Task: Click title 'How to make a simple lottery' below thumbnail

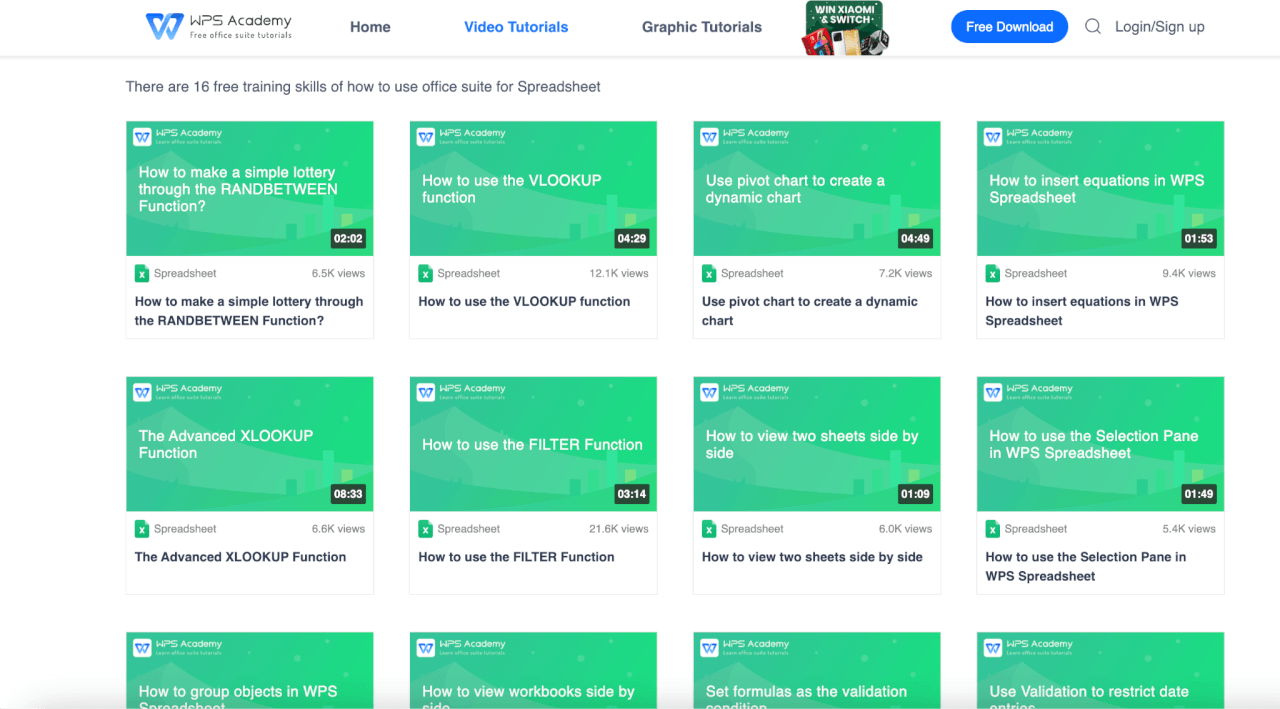Action: (249, 311)
